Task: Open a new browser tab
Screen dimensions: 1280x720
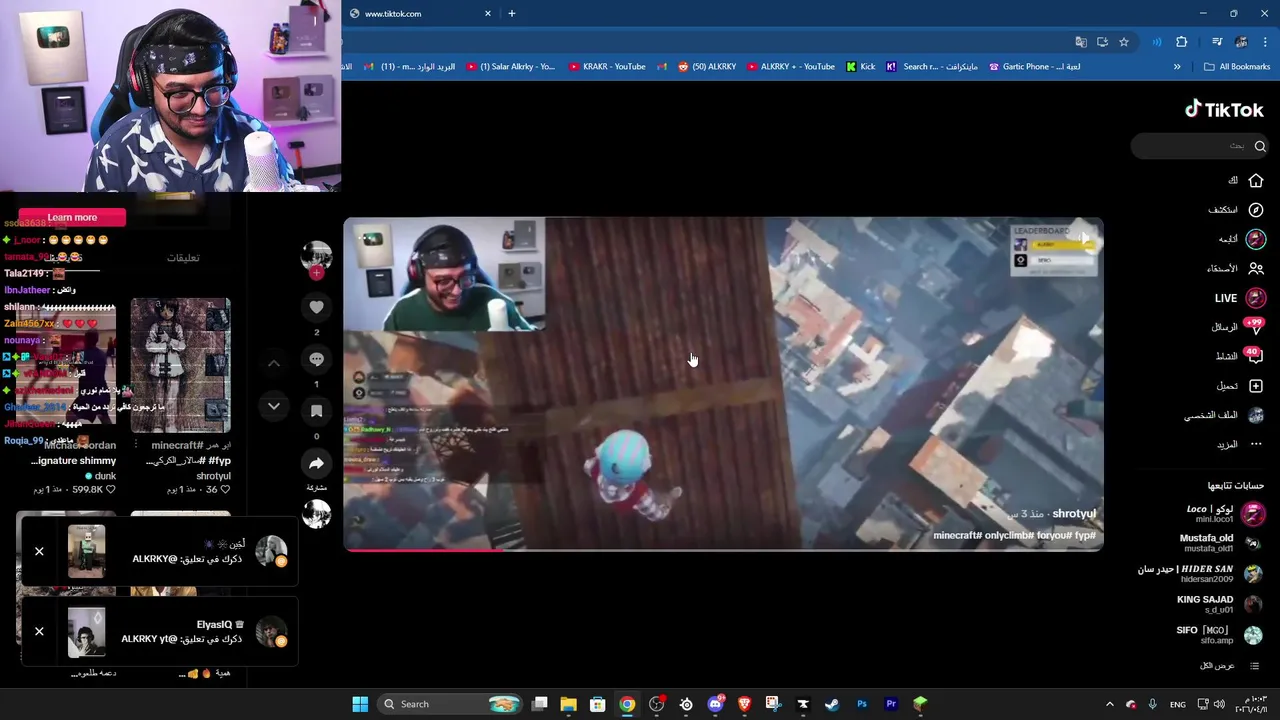Action: point(511,13)
